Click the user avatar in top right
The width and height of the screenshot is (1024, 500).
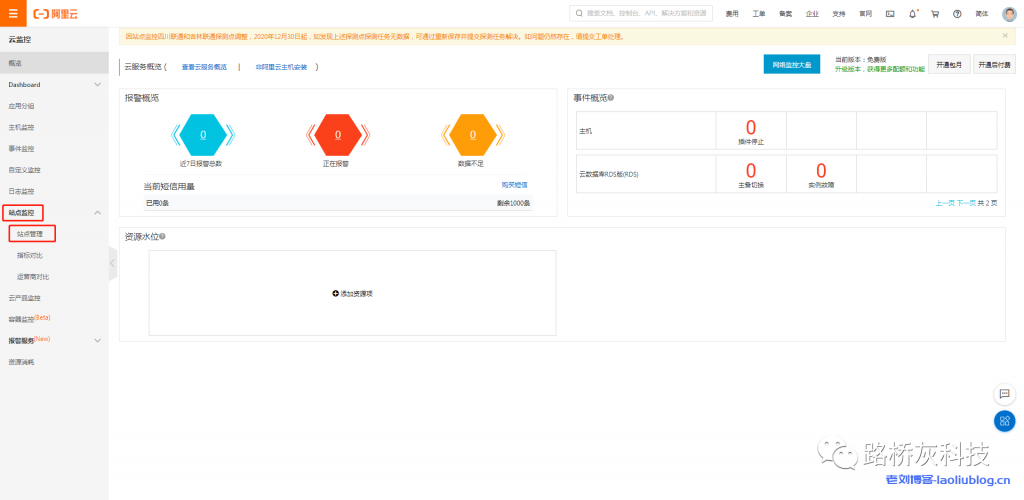[x=1009, y=14]
